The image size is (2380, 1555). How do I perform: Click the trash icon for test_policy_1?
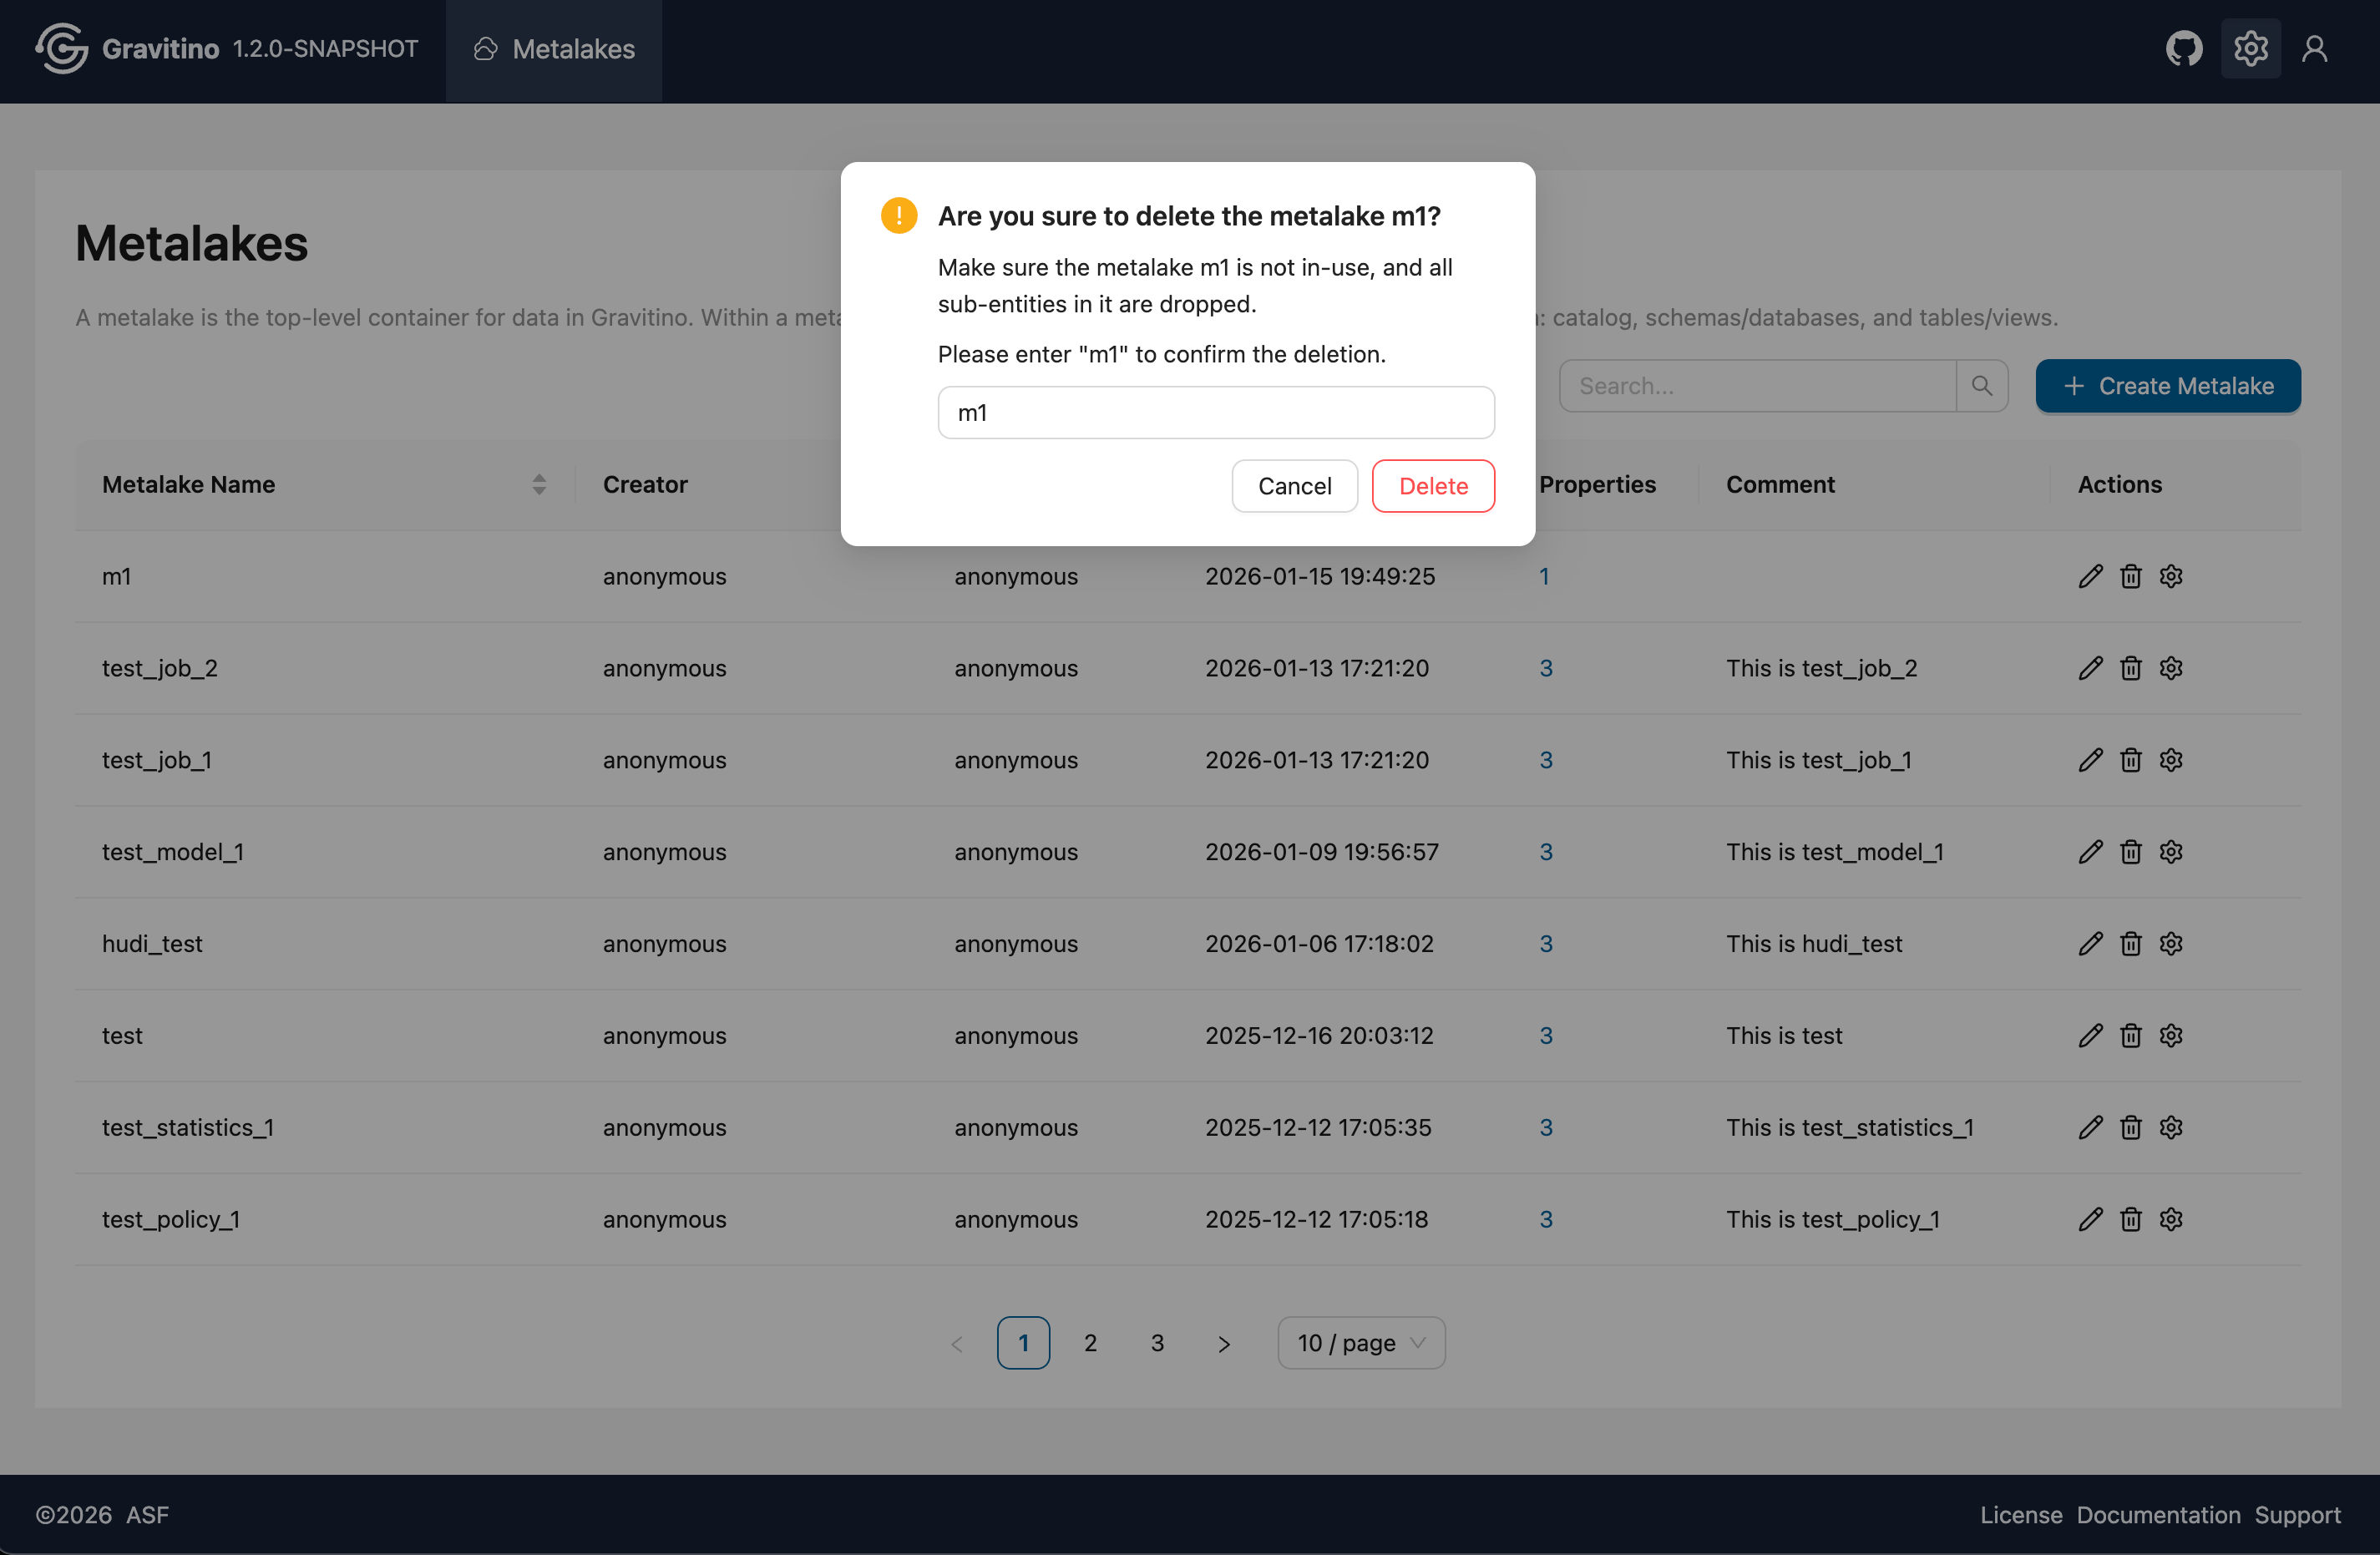coord(2130,1219)
